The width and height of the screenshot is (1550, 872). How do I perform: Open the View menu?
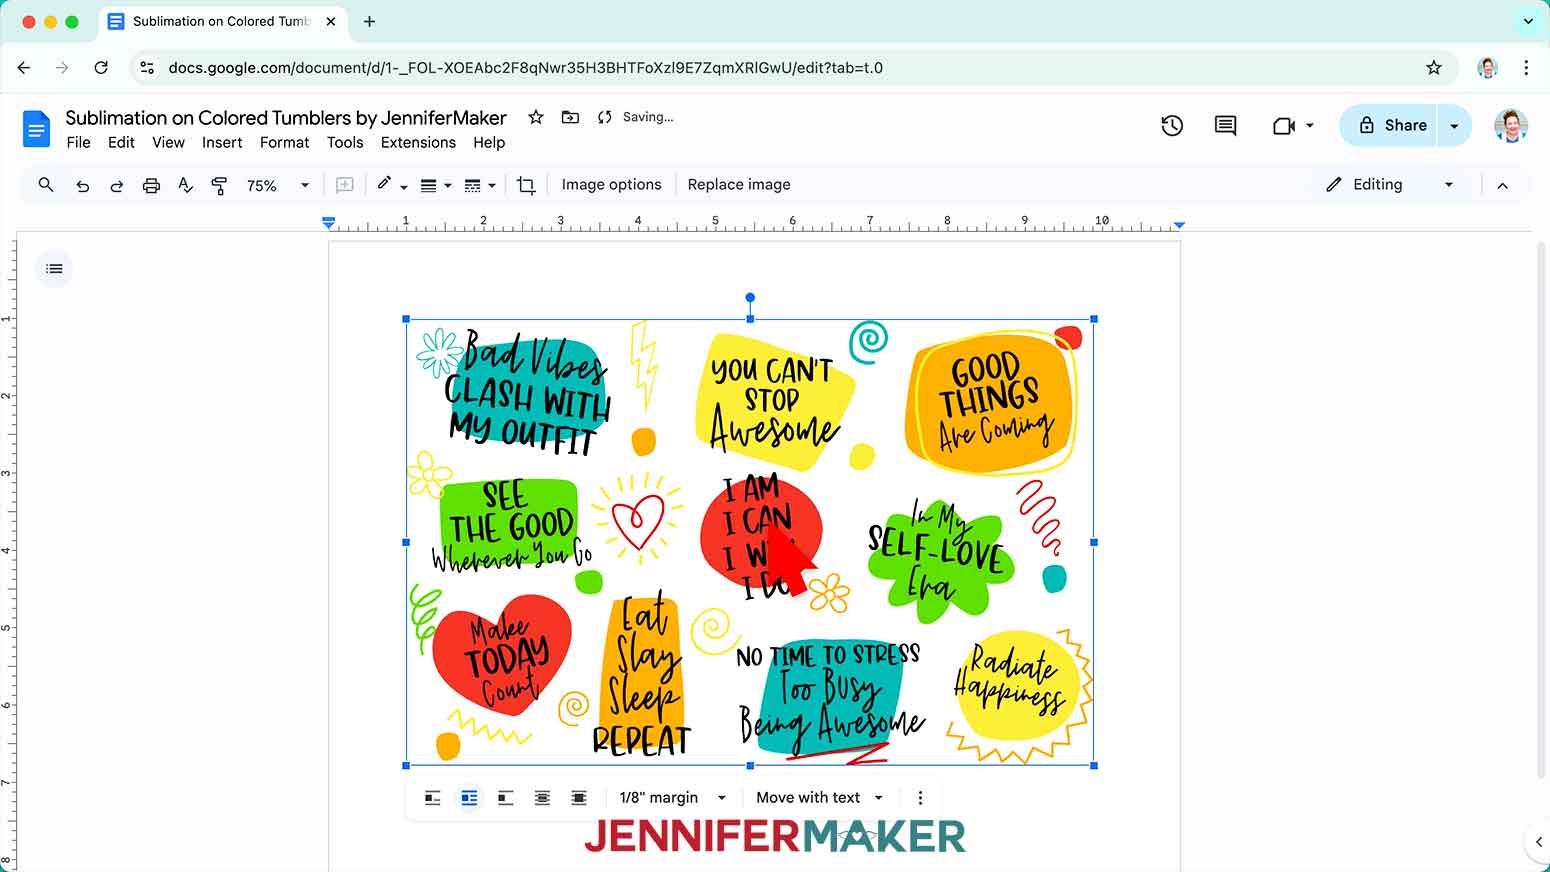click(168, 143)
